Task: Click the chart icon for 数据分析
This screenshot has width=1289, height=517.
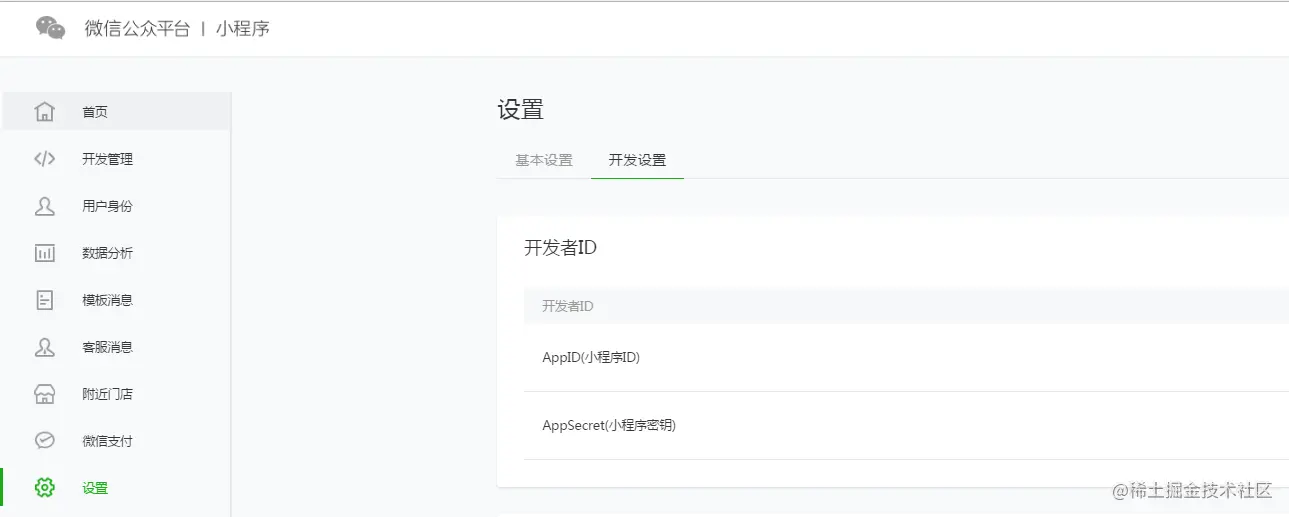Action: point(44,253)
